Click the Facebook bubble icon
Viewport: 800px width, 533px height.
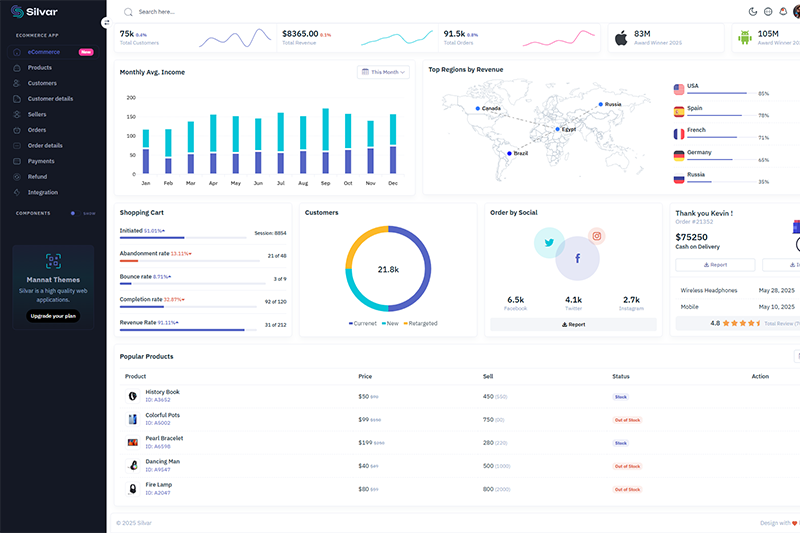pyautogui.click(x=577, y=258)
